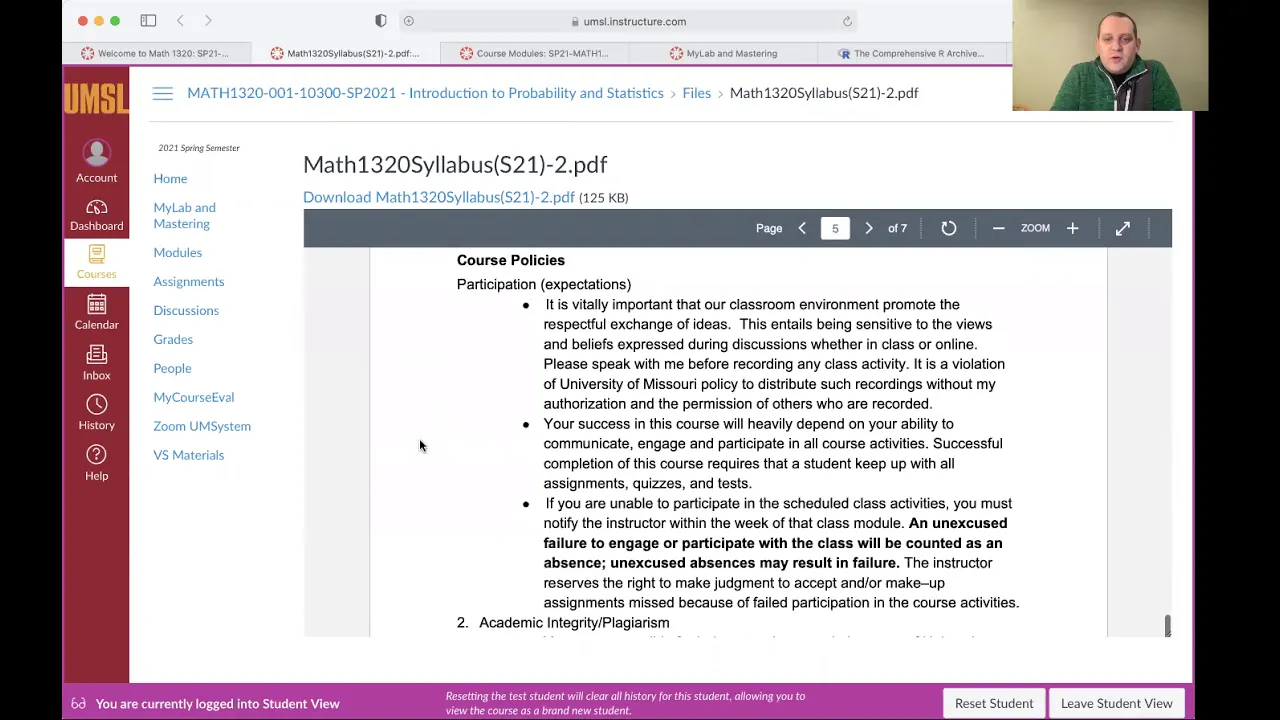
Task: Open Grades in course navigation
Action: click(173, 340)
